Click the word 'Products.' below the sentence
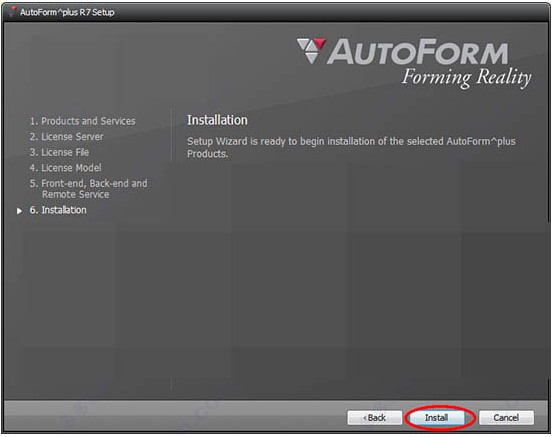Image resolution: width=553 pixels, height=437 pixels. (x=207, y=154)
